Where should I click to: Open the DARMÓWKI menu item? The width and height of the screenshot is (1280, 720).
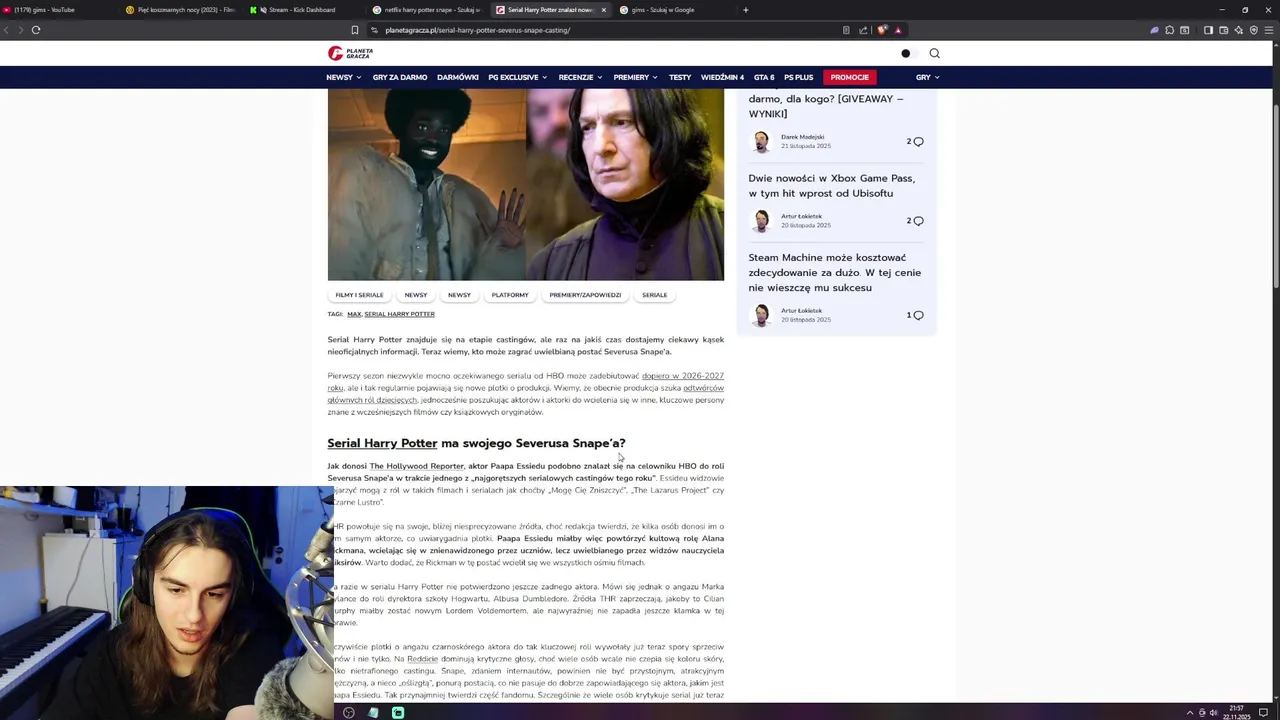coord(458,77)
